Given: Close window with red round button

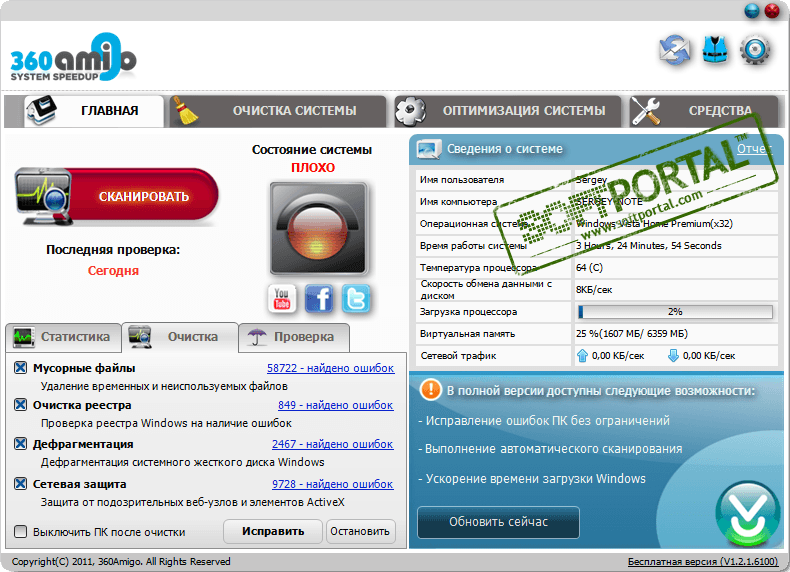Looking at the screenshot, I should (772, 11).
